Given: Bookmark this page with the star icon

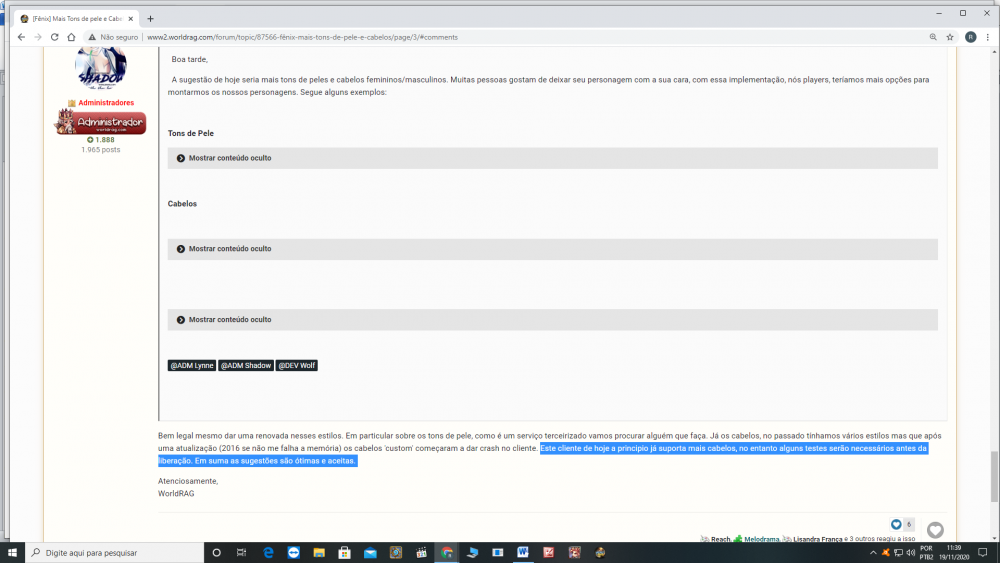Looking at the screenshot, I should (950, 37).
